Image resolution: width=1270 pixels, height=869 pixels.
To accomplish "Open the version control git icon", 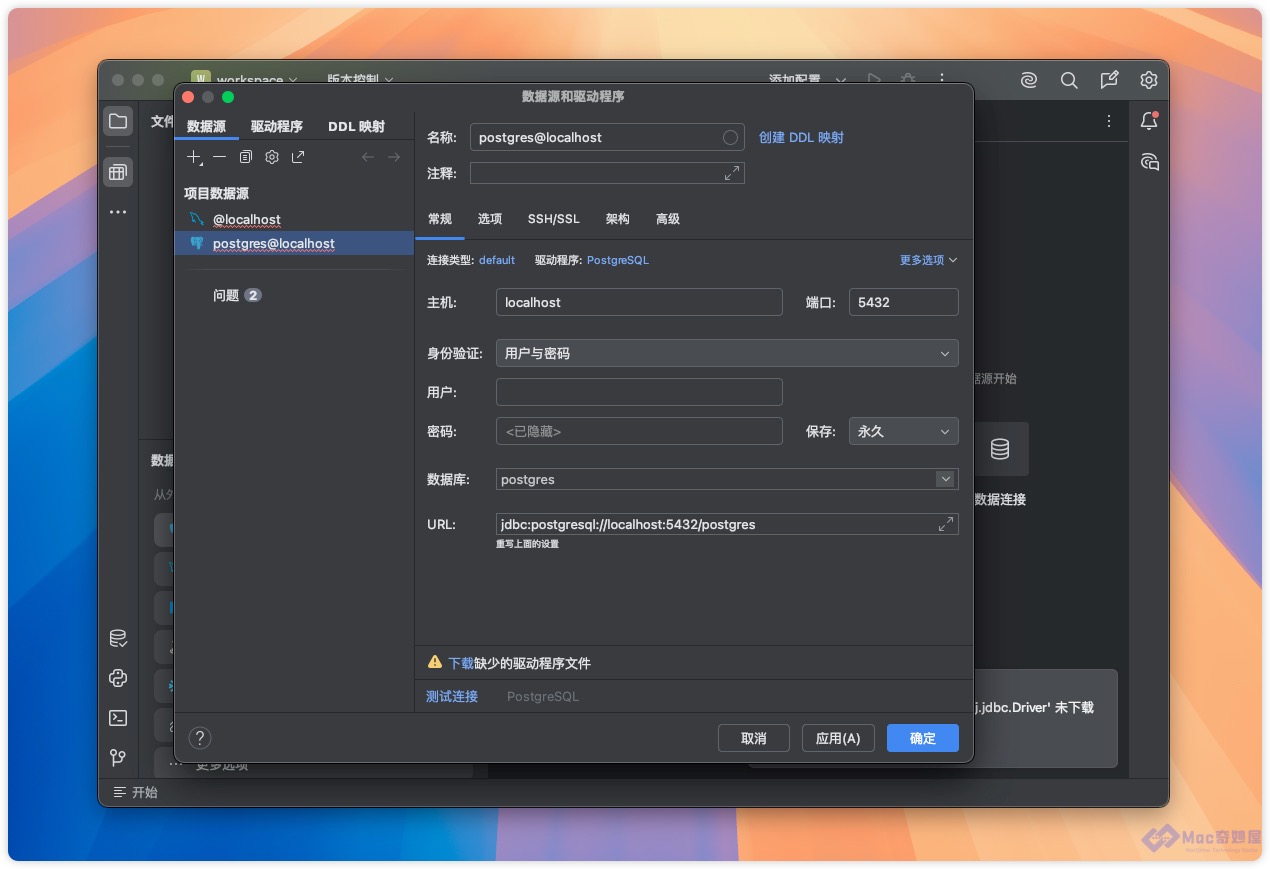I will (118, 758).
